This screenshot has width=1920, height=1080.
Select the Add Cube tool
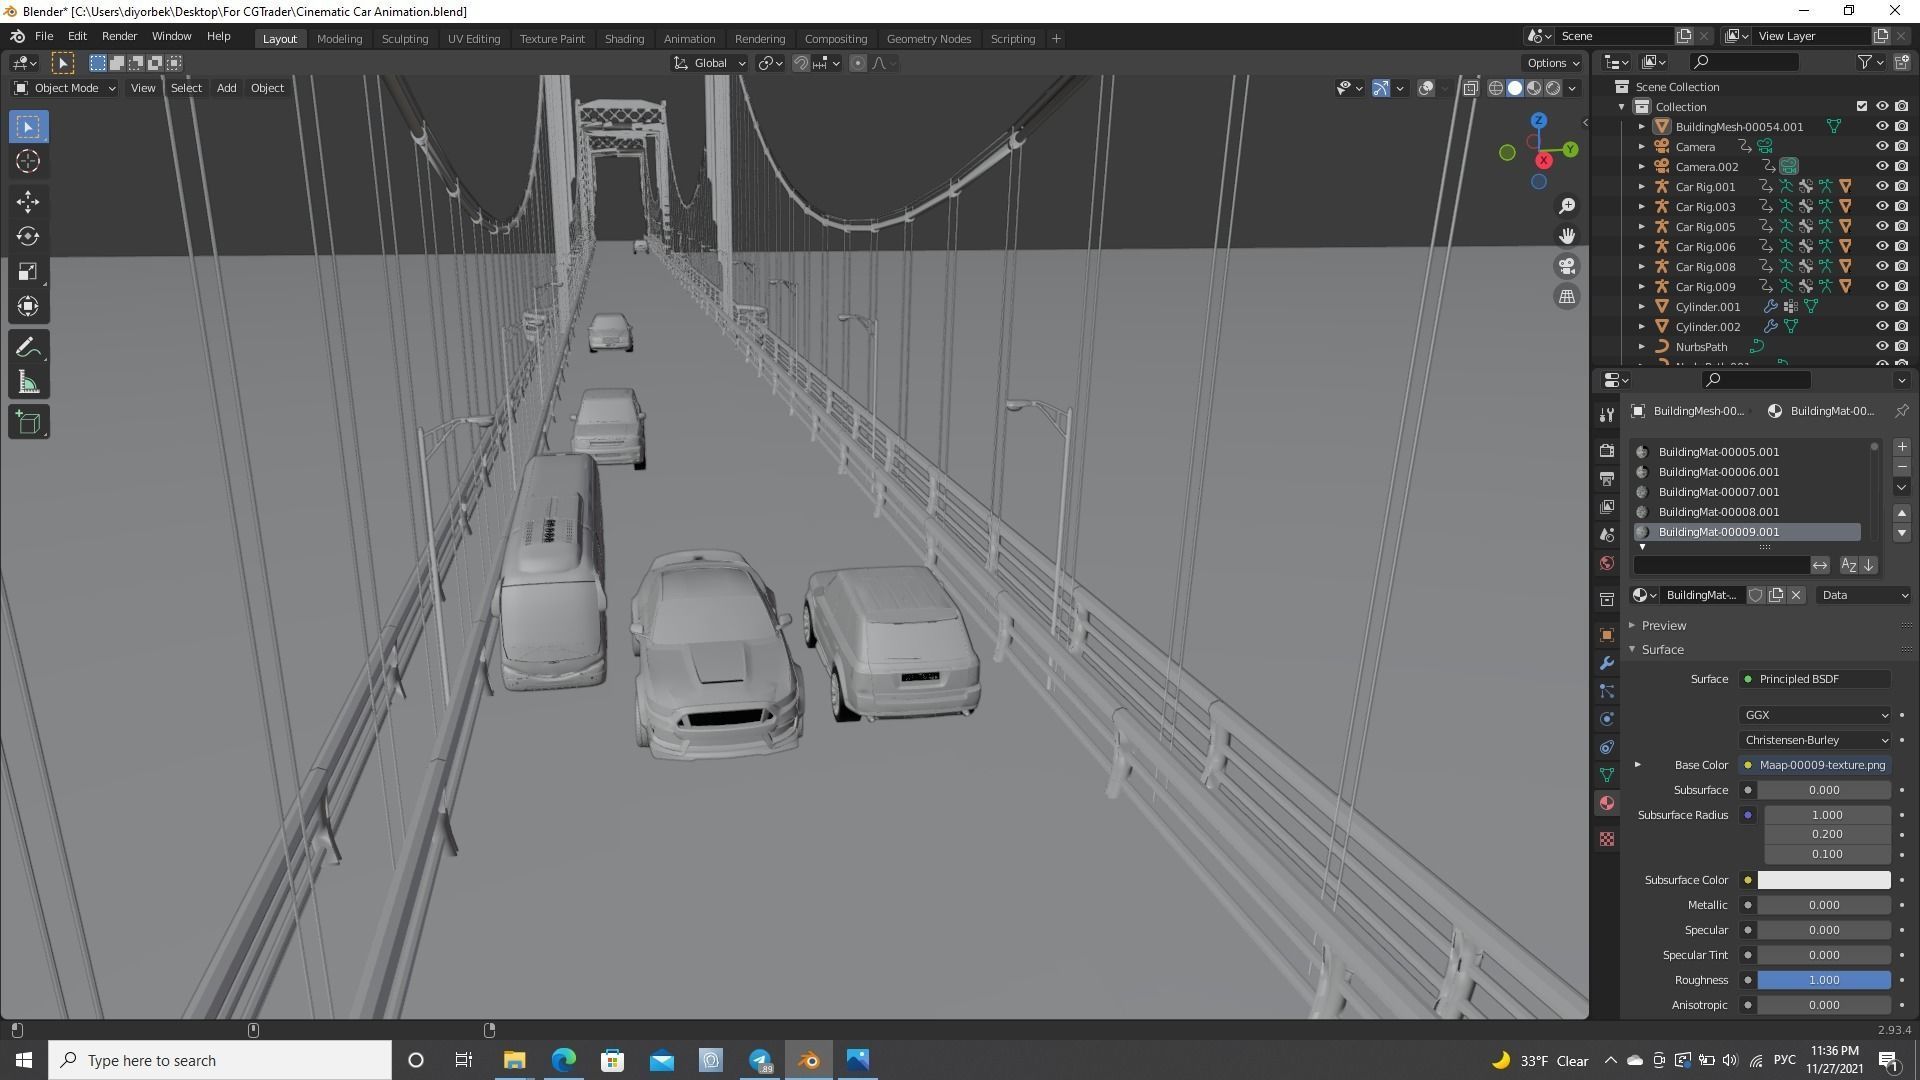point(28,423)
